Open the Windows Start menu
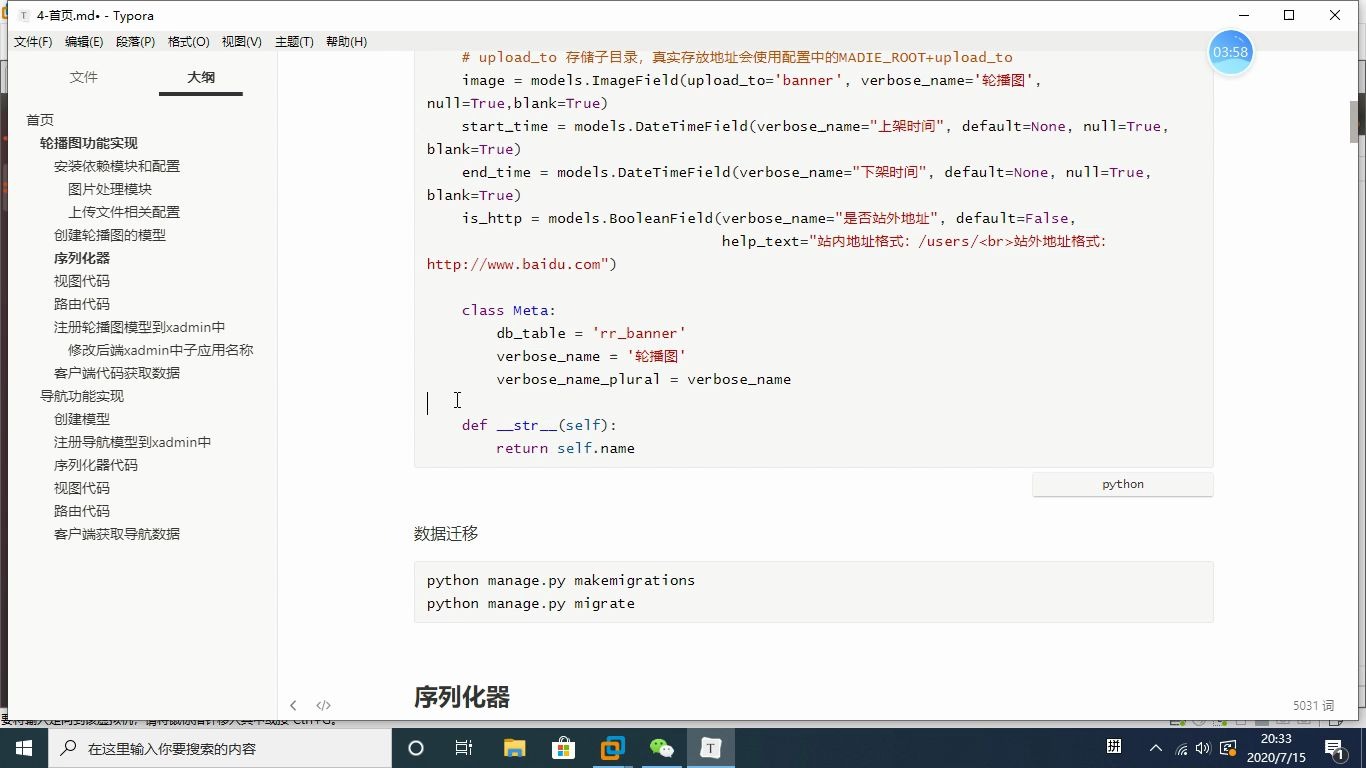This screenshot has width=1366, height=768. 23,748
